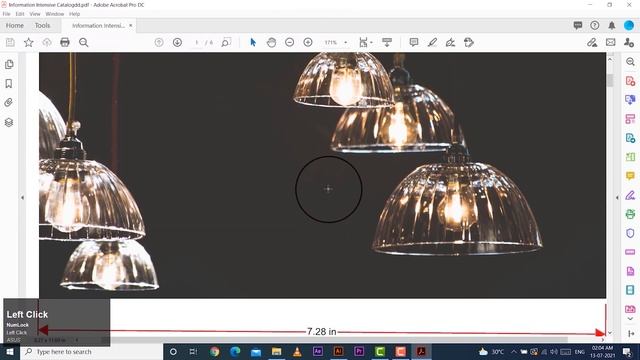
Task: Open the View menu
Action: click(35, 14)
